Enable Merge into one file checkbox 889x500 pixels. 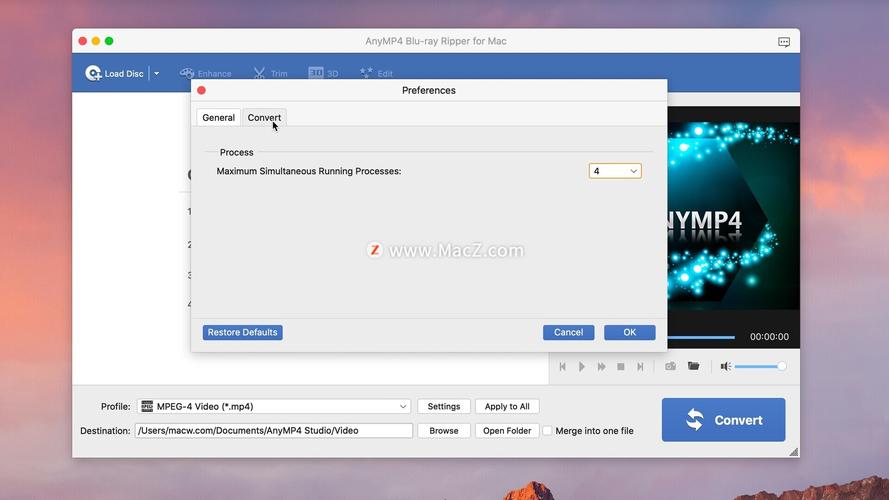547,431
